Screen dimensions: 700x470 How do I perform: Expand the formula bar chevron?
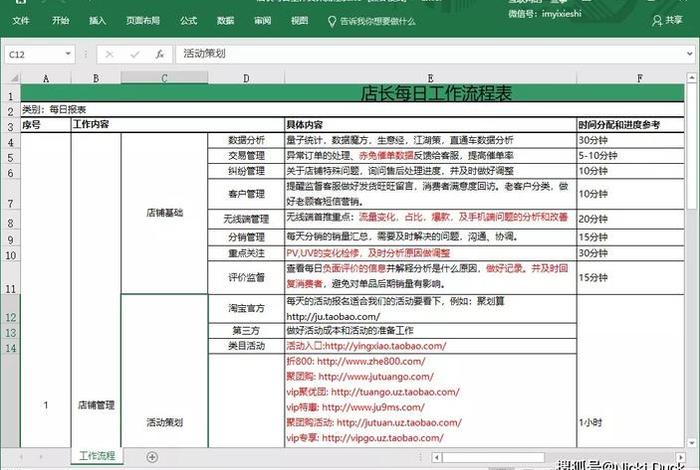690,54
